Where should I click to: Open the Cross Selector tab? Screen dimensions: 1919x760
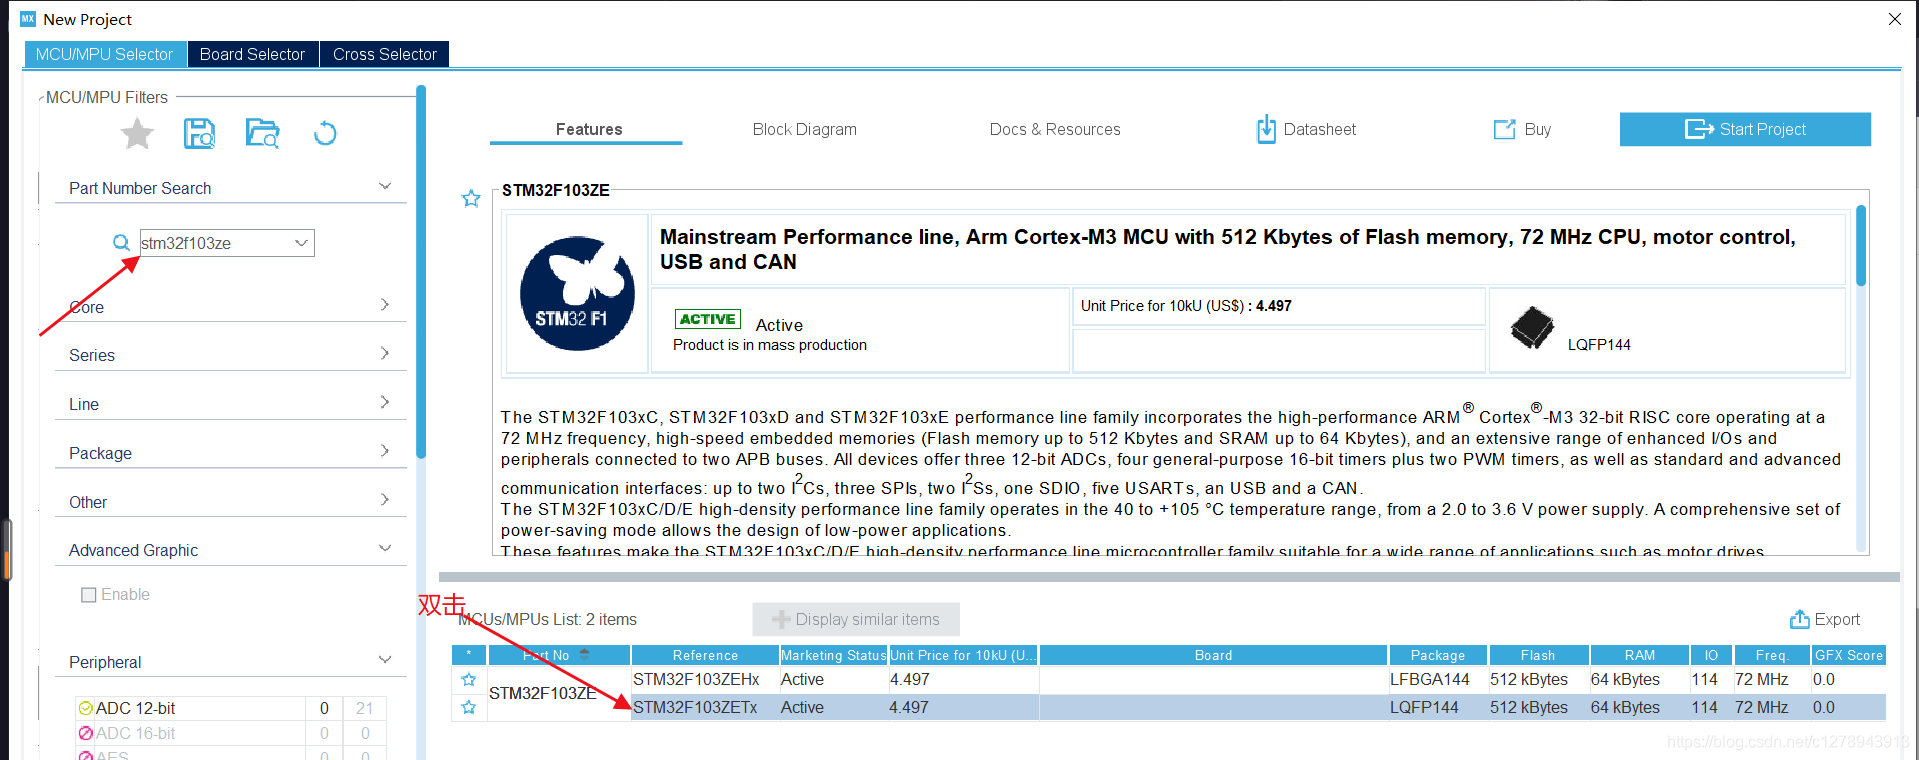[385, 54]
